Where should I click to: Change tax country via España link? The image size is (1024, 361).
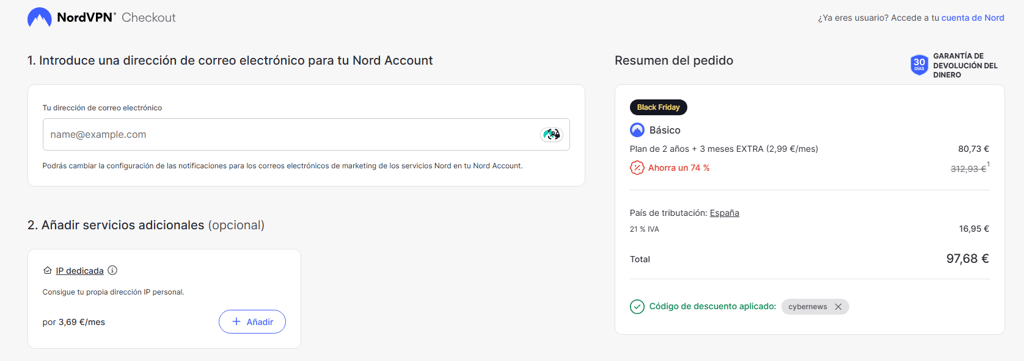724,213
